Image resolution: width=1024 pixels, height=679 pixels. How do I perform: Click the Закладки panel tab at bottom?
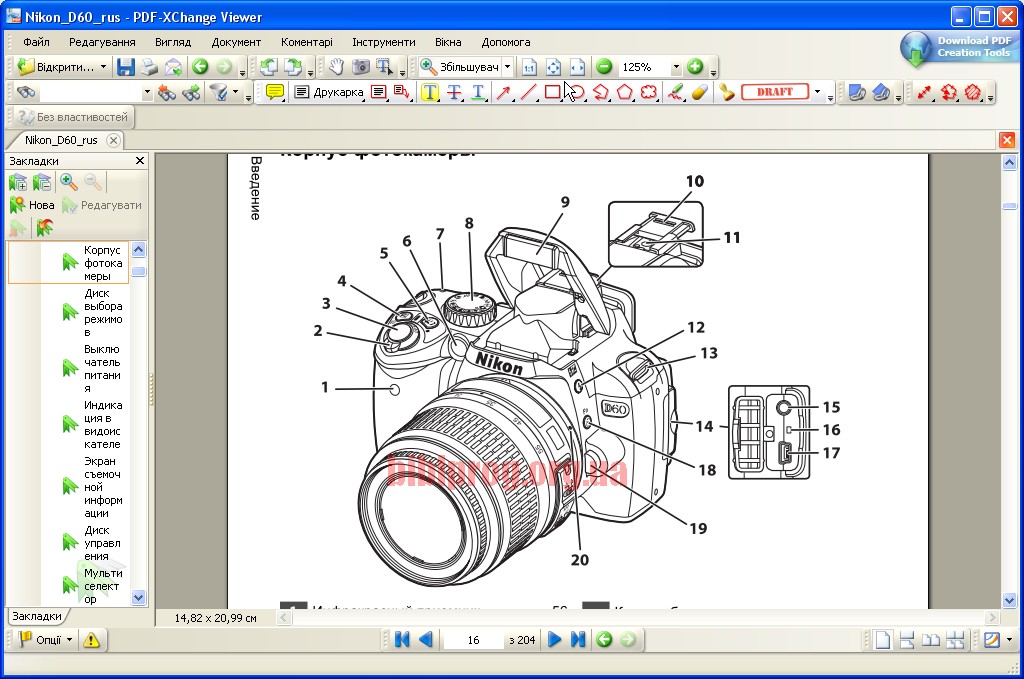pyautogui.click(x=37, y=616)
